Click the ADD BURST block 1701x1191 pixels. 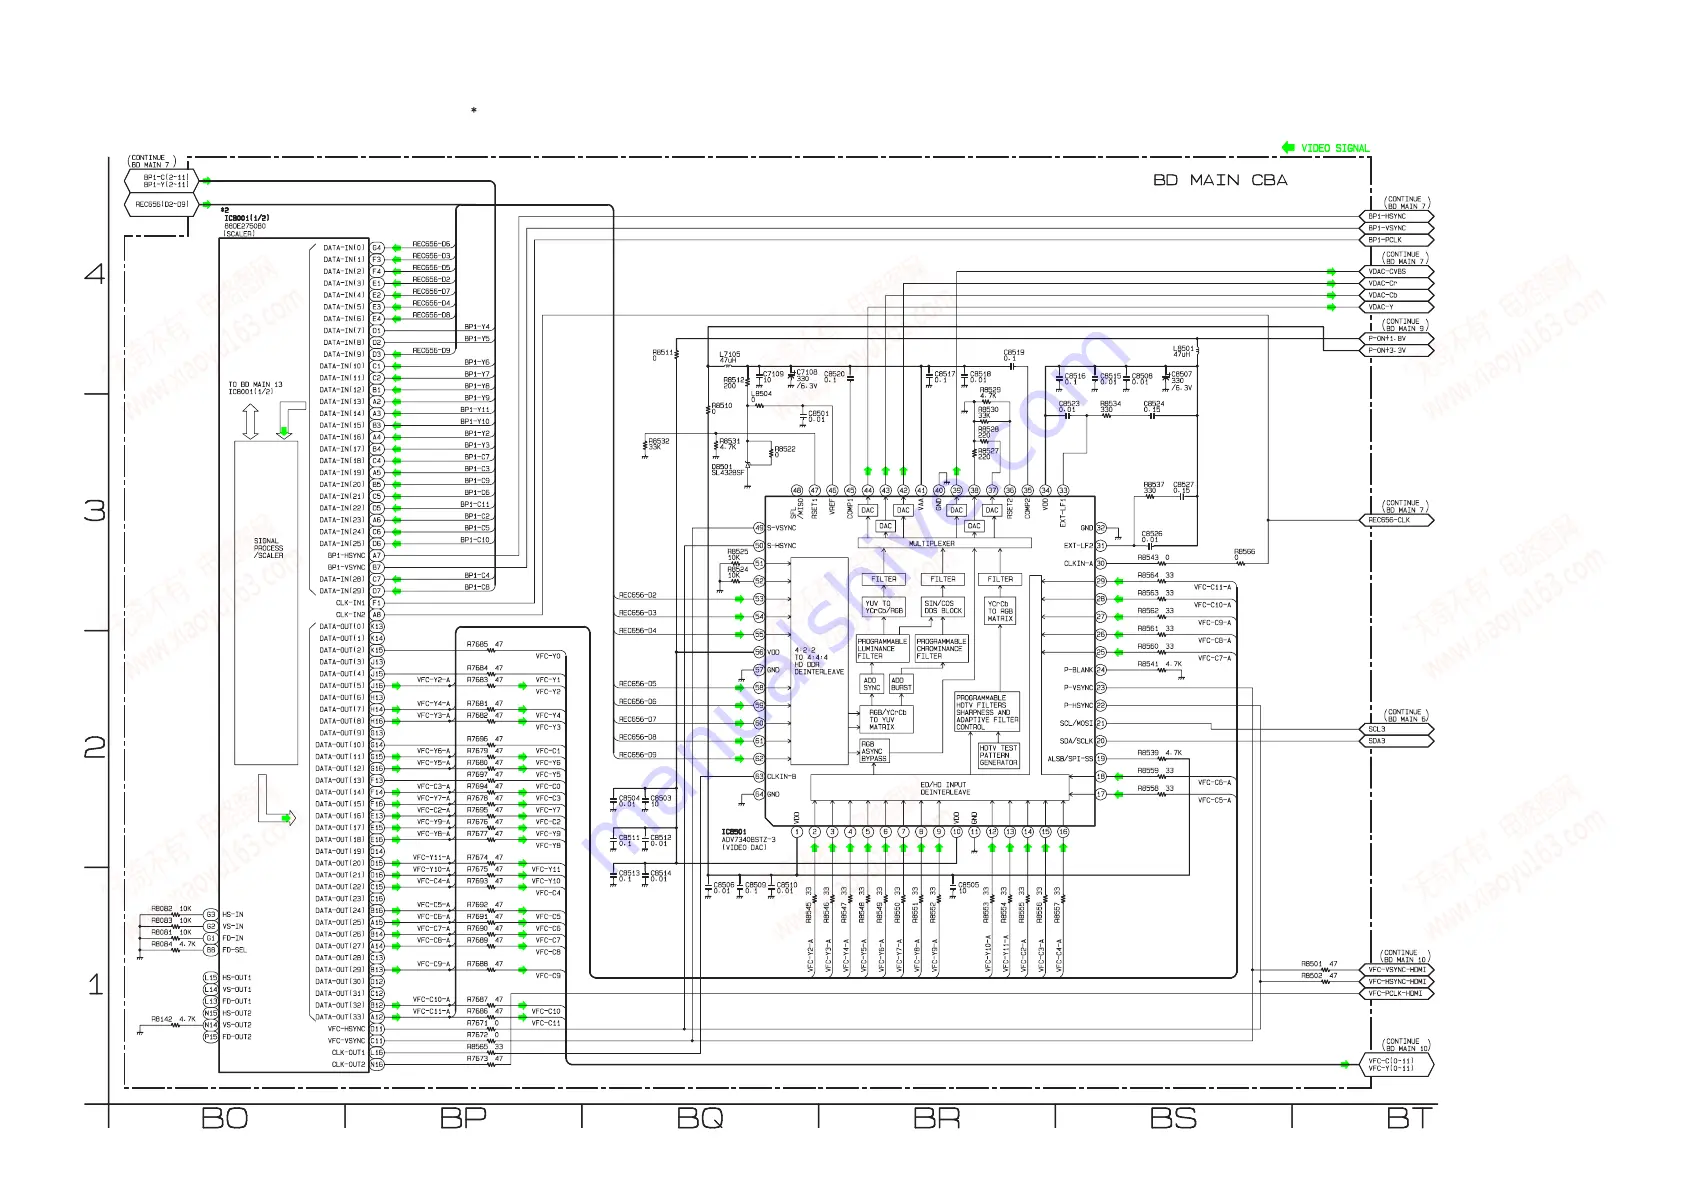click(901, 684)
